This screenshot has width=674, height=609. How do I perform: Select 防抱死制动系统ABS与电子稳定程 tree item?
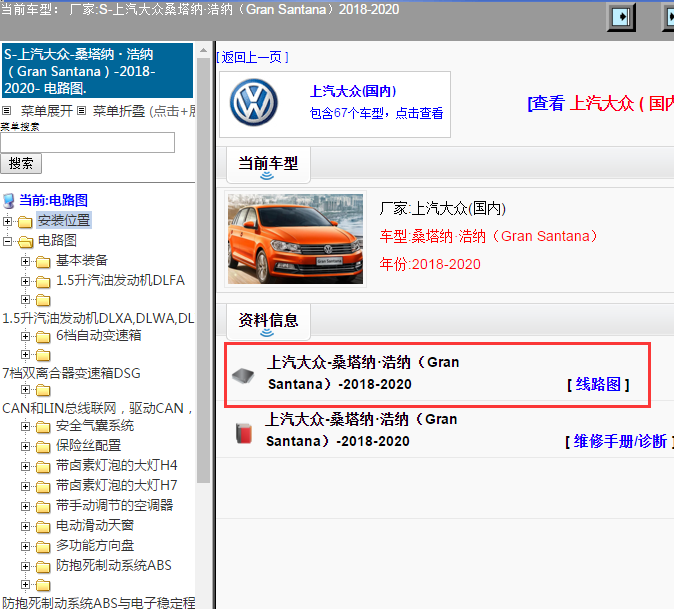98,602
